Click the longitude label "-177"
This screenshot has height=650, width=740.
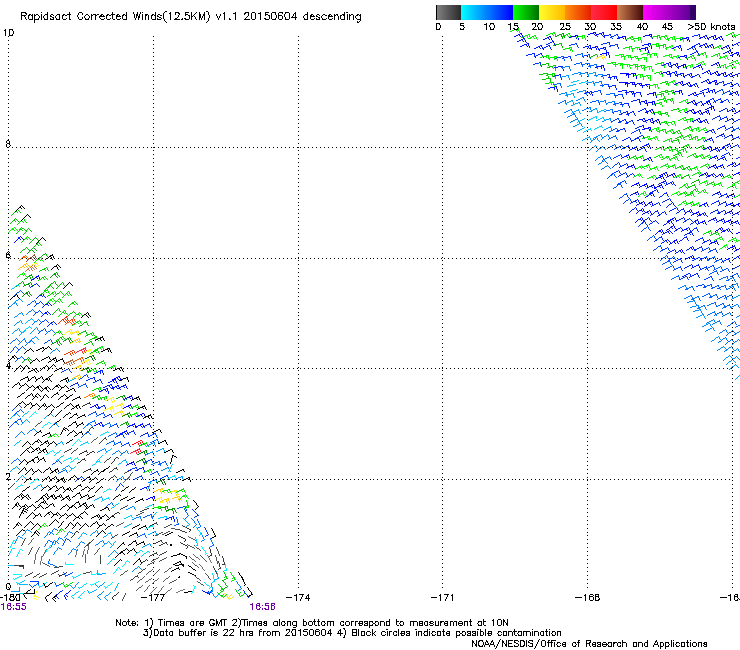point(153,597)
